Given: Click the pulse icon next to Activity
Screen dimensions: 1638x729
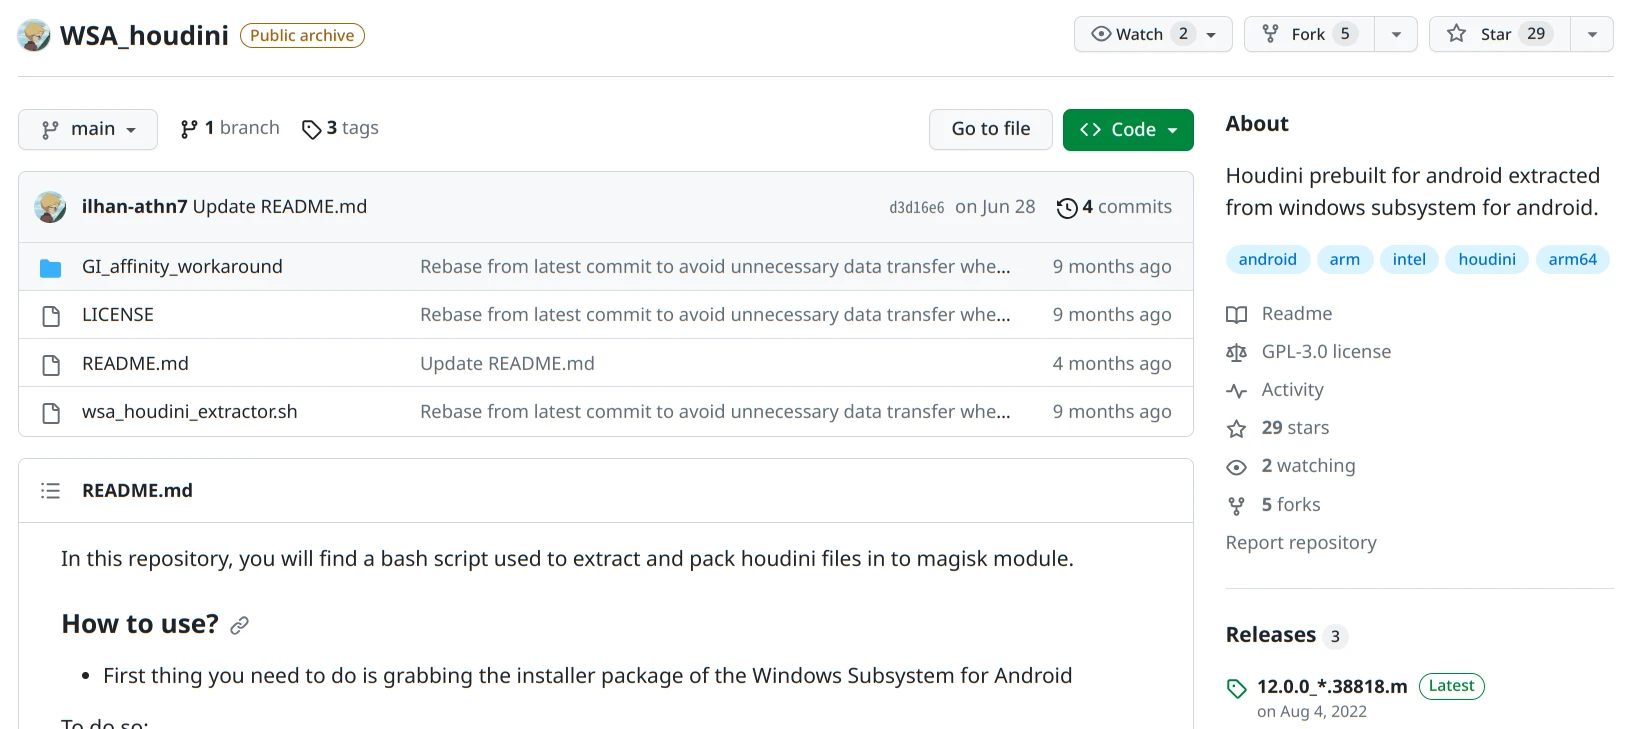Looking at the screenshot, I should pos(1237,391).
